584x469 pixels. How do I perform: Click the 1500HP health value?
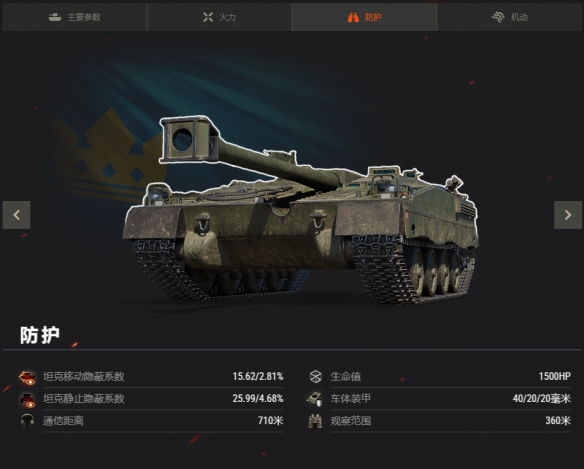(555, 377)
